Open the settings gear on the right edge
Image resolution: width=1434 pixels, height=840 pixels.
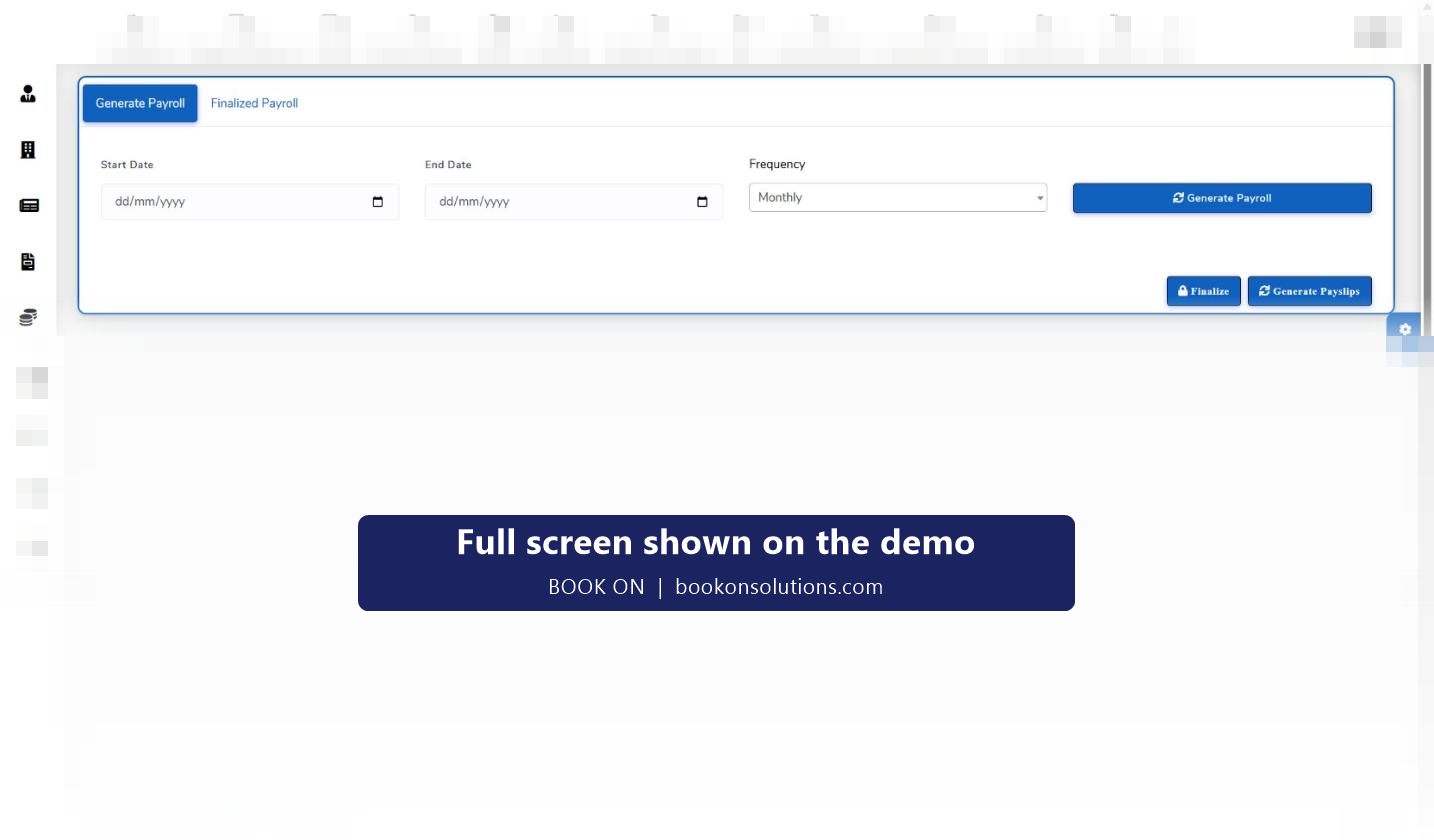click(1405, 329)
